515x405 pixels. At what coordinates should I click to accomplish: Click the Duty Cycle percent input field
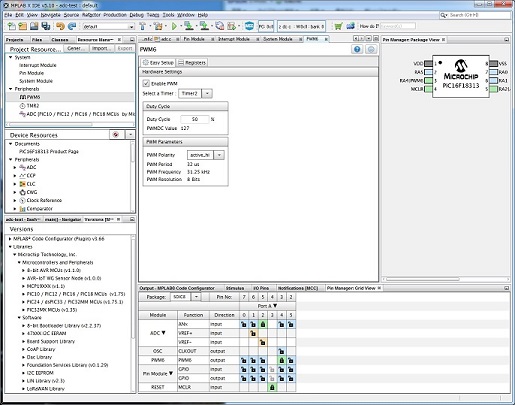coord(195,119)
